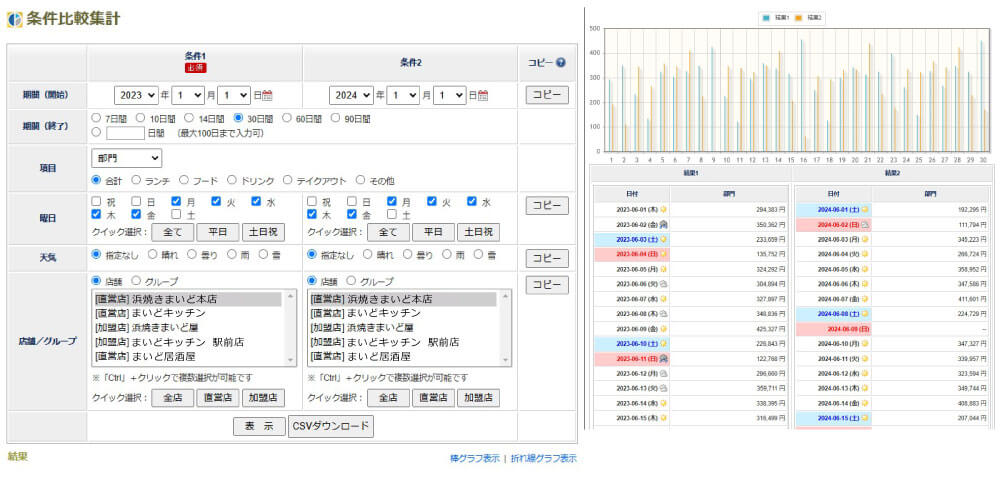The image size is (1000, 480).
Task: Click cloudy icon in 2023-06-08 (木) row
Action: click(x=663, y=314)
